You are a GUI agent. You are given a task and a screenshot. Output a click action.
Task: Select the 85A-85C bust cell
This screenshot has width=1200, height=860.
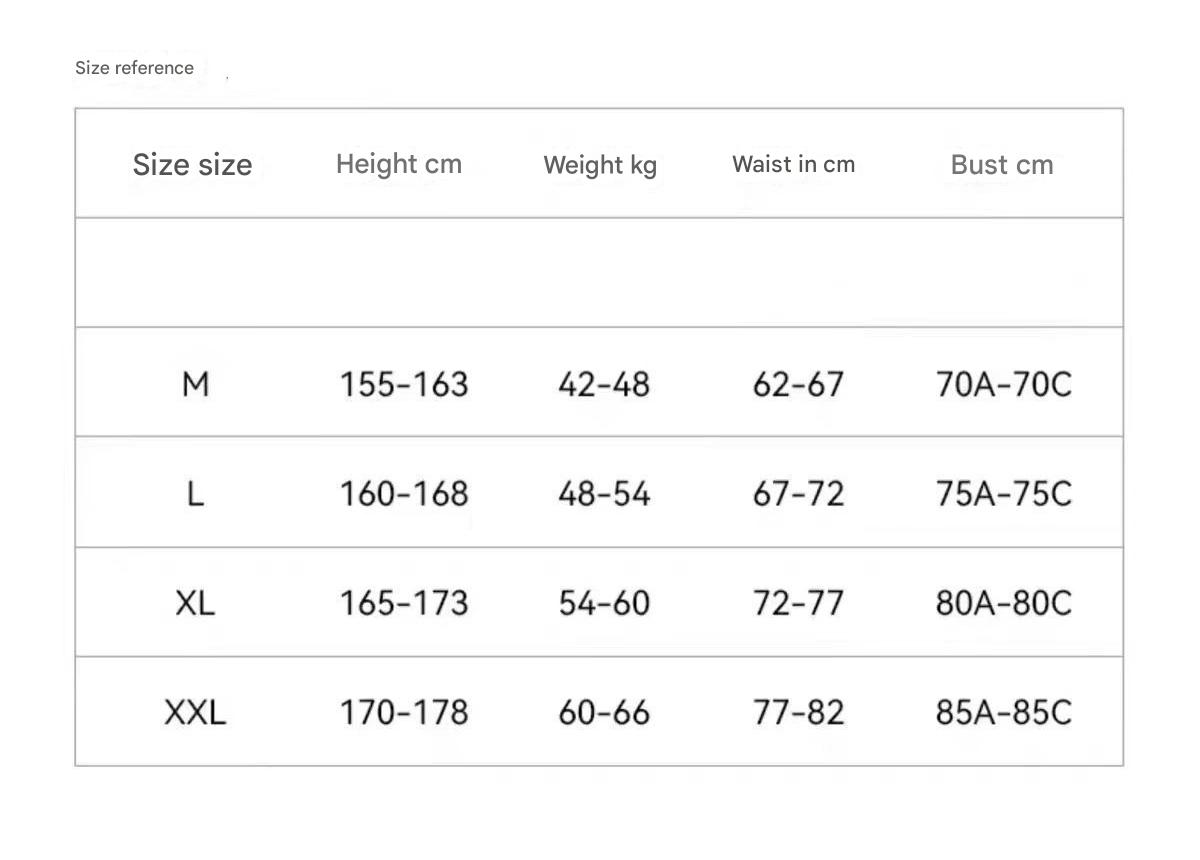(1003, 712)
